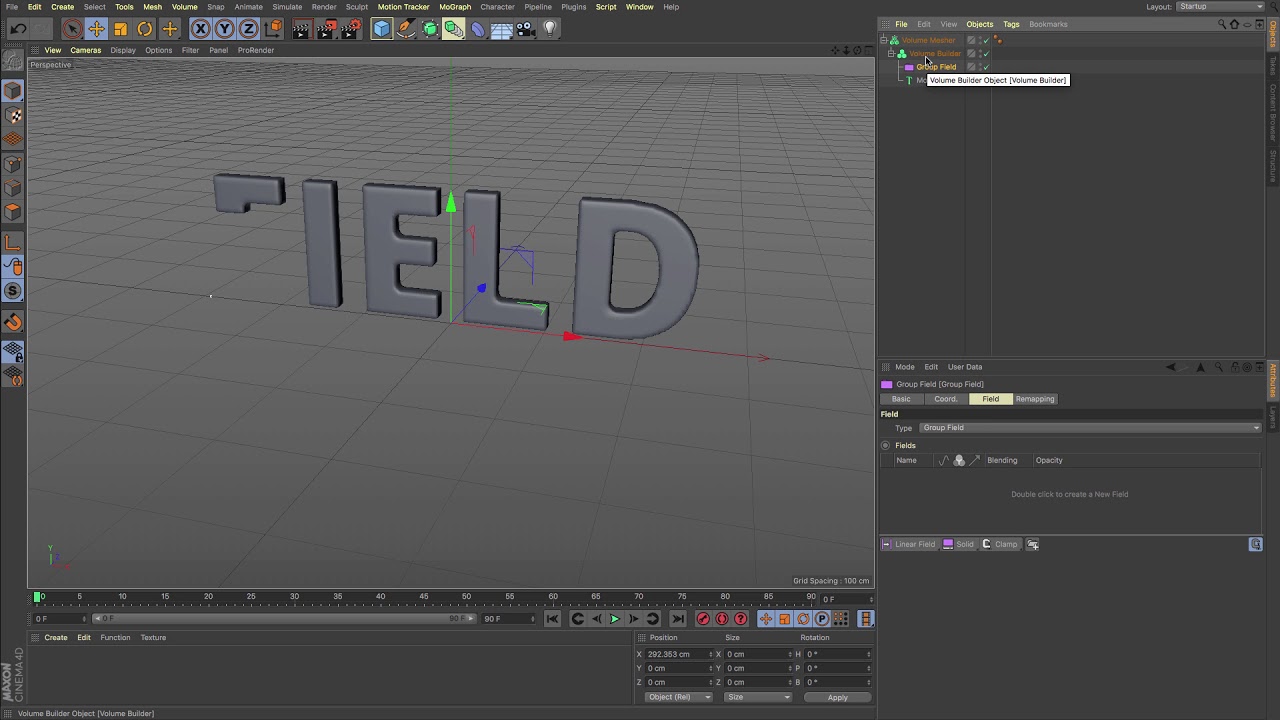Viewport: 1280px width, 720px height.
Task: Toggle Group Field enable checkmark
Action: (986, 67)
